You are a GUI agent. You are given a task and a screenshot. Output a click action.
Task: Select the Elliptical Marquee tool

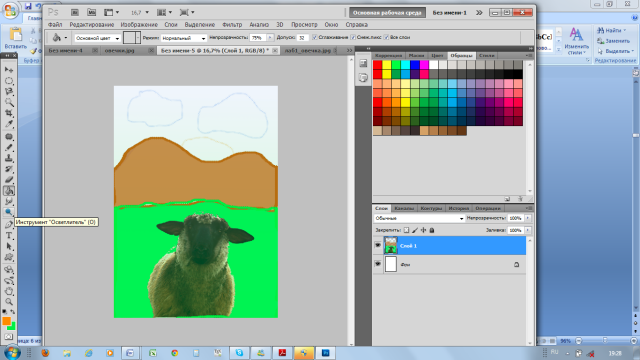point(9,81)
